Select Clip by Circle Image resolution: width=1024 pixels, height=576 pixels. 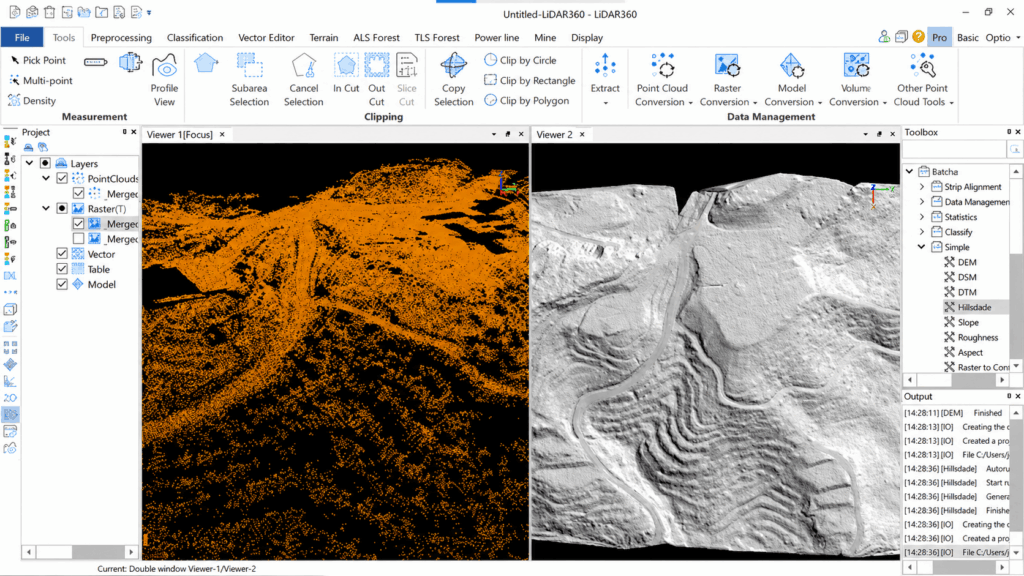pyautogui.click(x=520, y=60)
